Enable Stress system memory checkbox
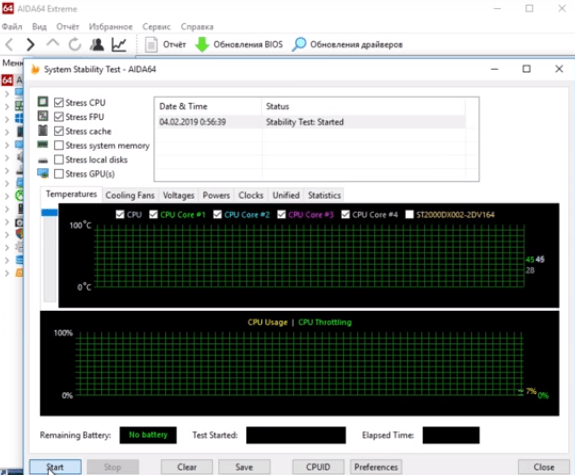 pos(59,145)
